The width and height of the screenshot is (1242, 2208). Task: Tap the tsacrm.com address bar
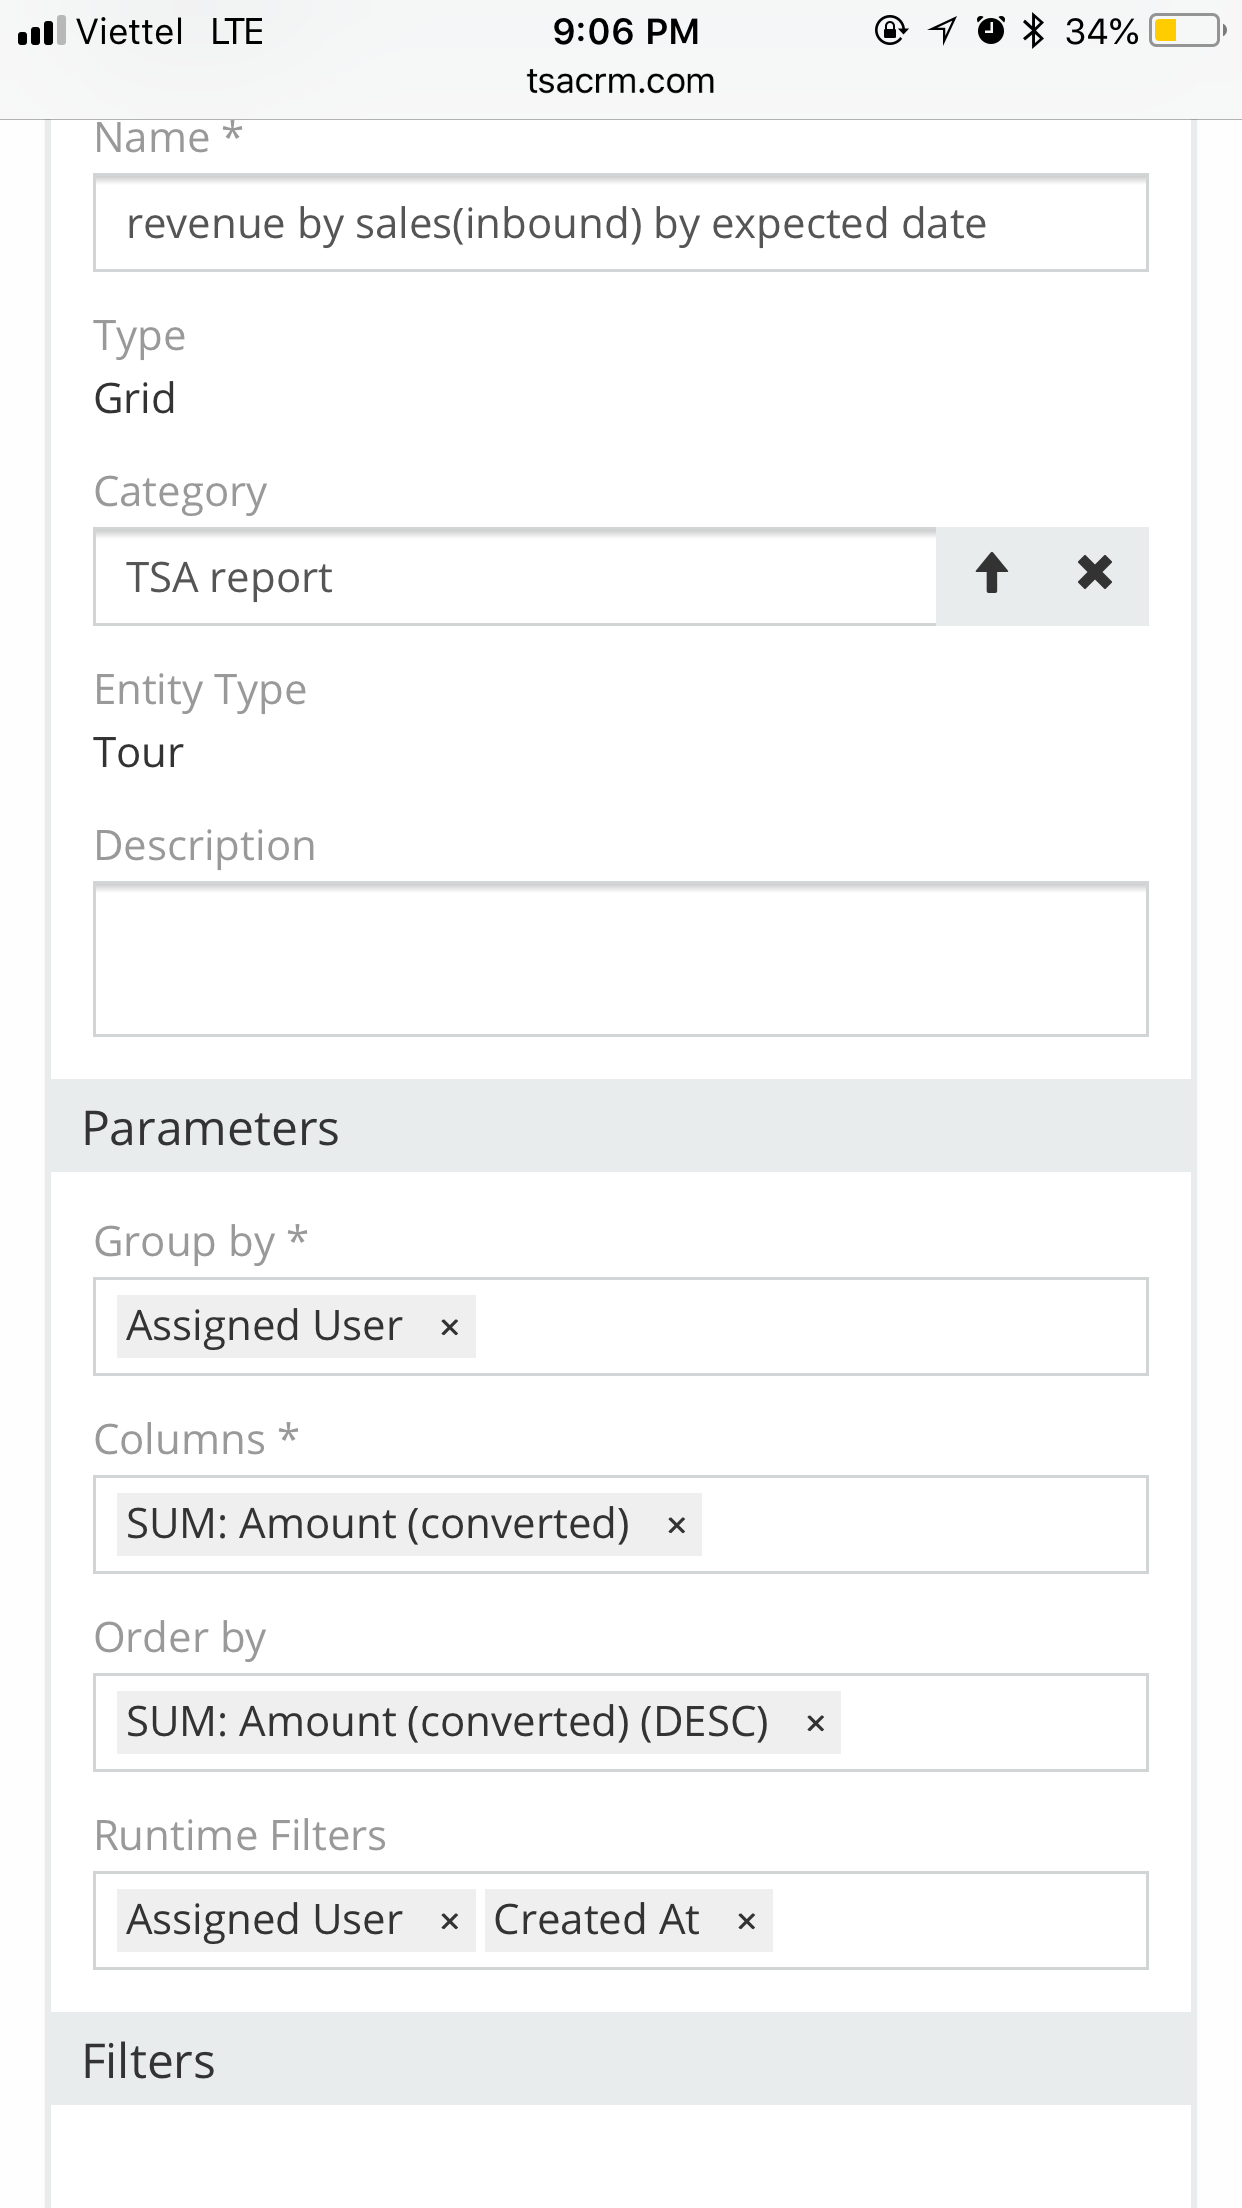pyautogui.click(x=620, y=81)
